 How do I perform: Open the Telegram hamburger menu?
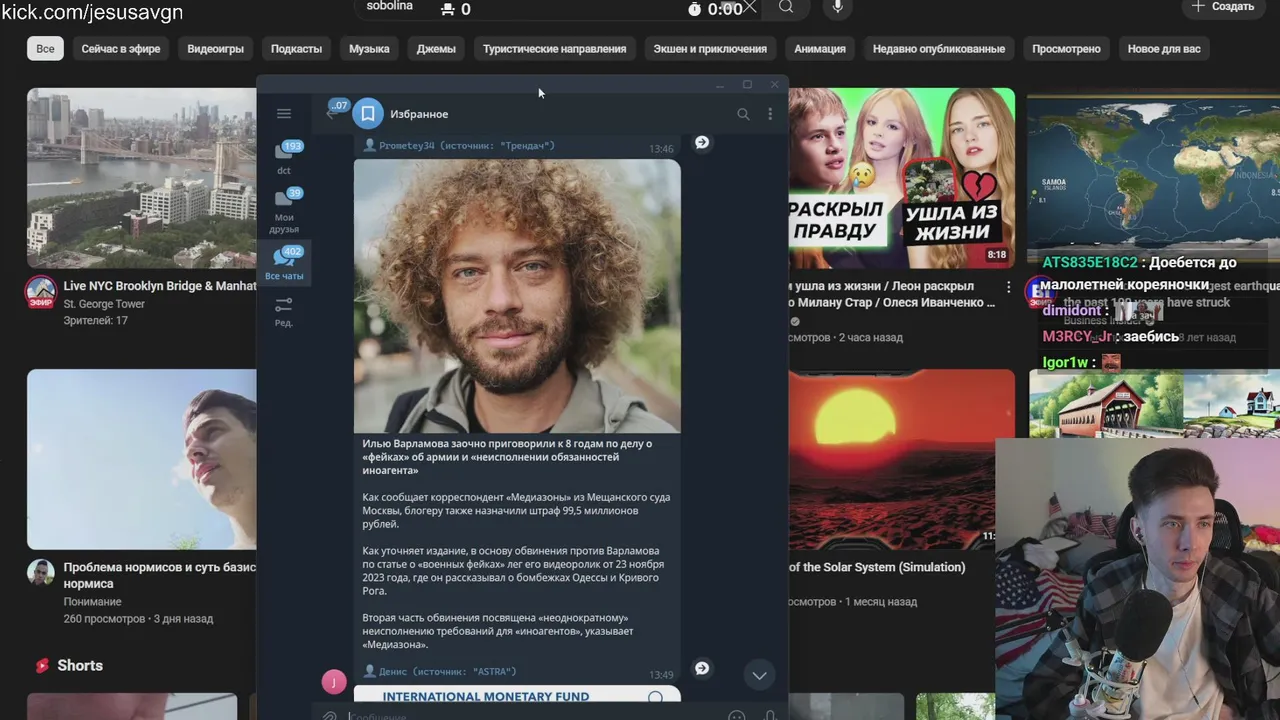284,114
